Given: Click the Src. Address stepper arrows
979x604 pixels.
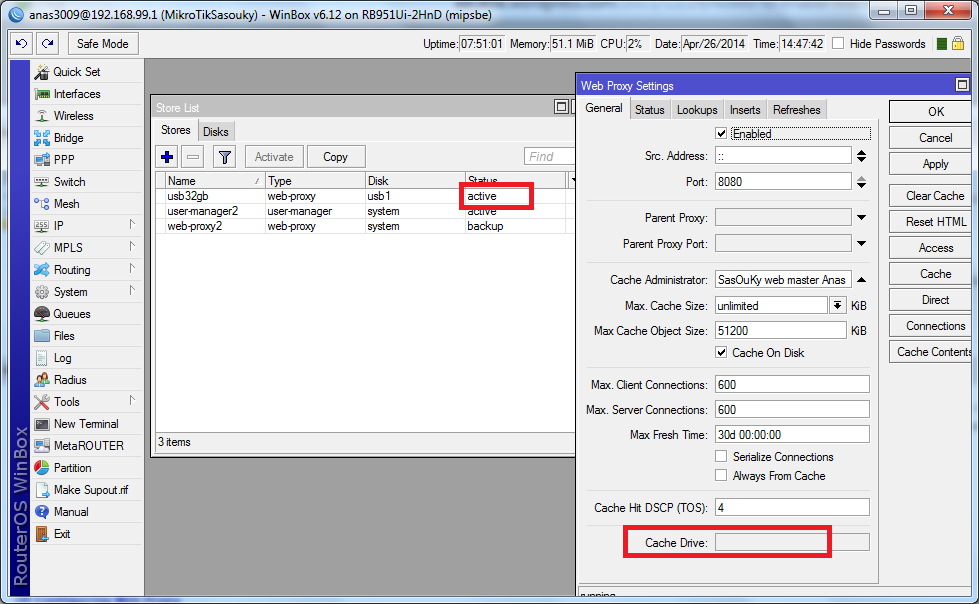Looking at the screenshot, I should 862,156.
